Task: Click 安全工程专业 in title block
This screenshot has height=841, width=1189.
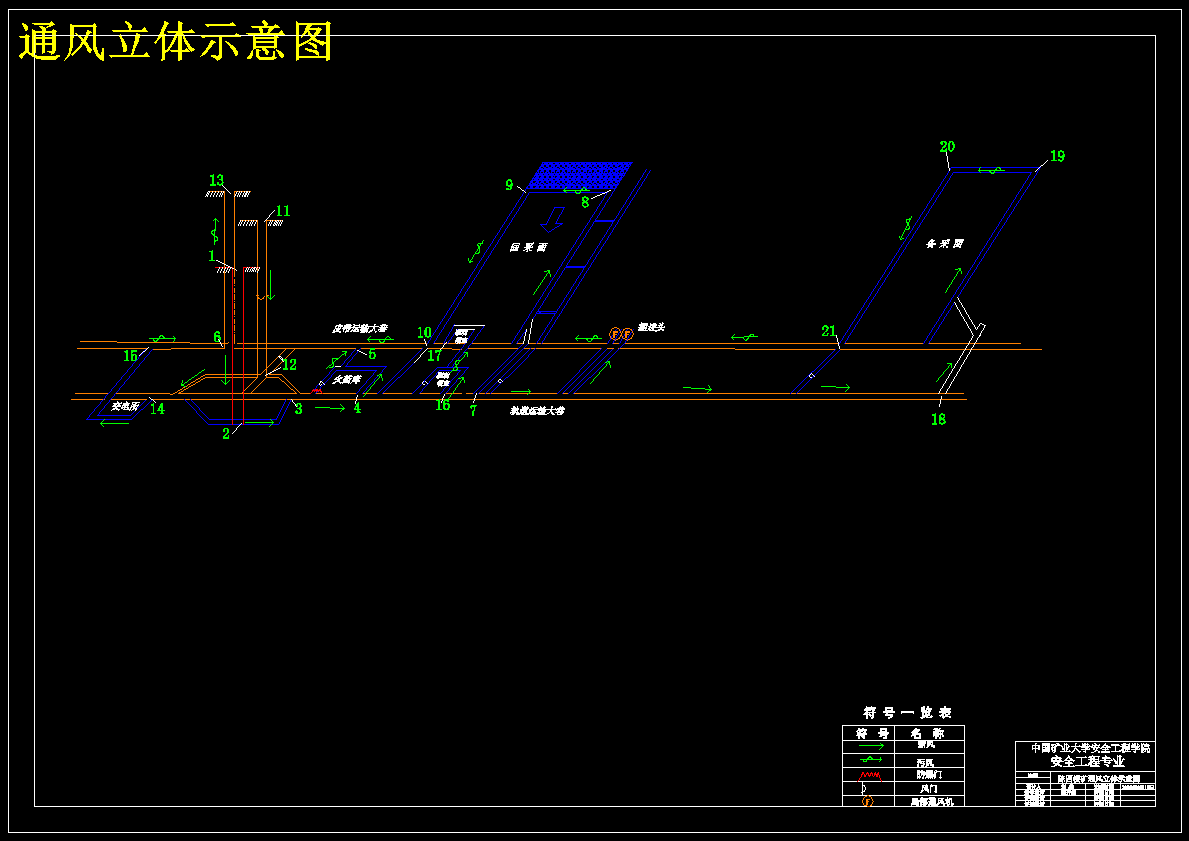Action: coord(1088,761)
